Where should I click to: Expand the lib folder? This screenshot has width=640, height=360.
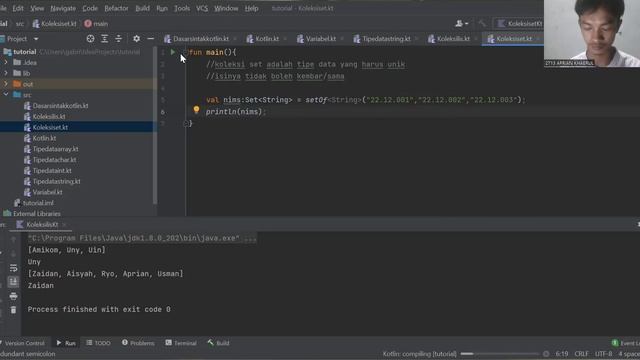6,73
